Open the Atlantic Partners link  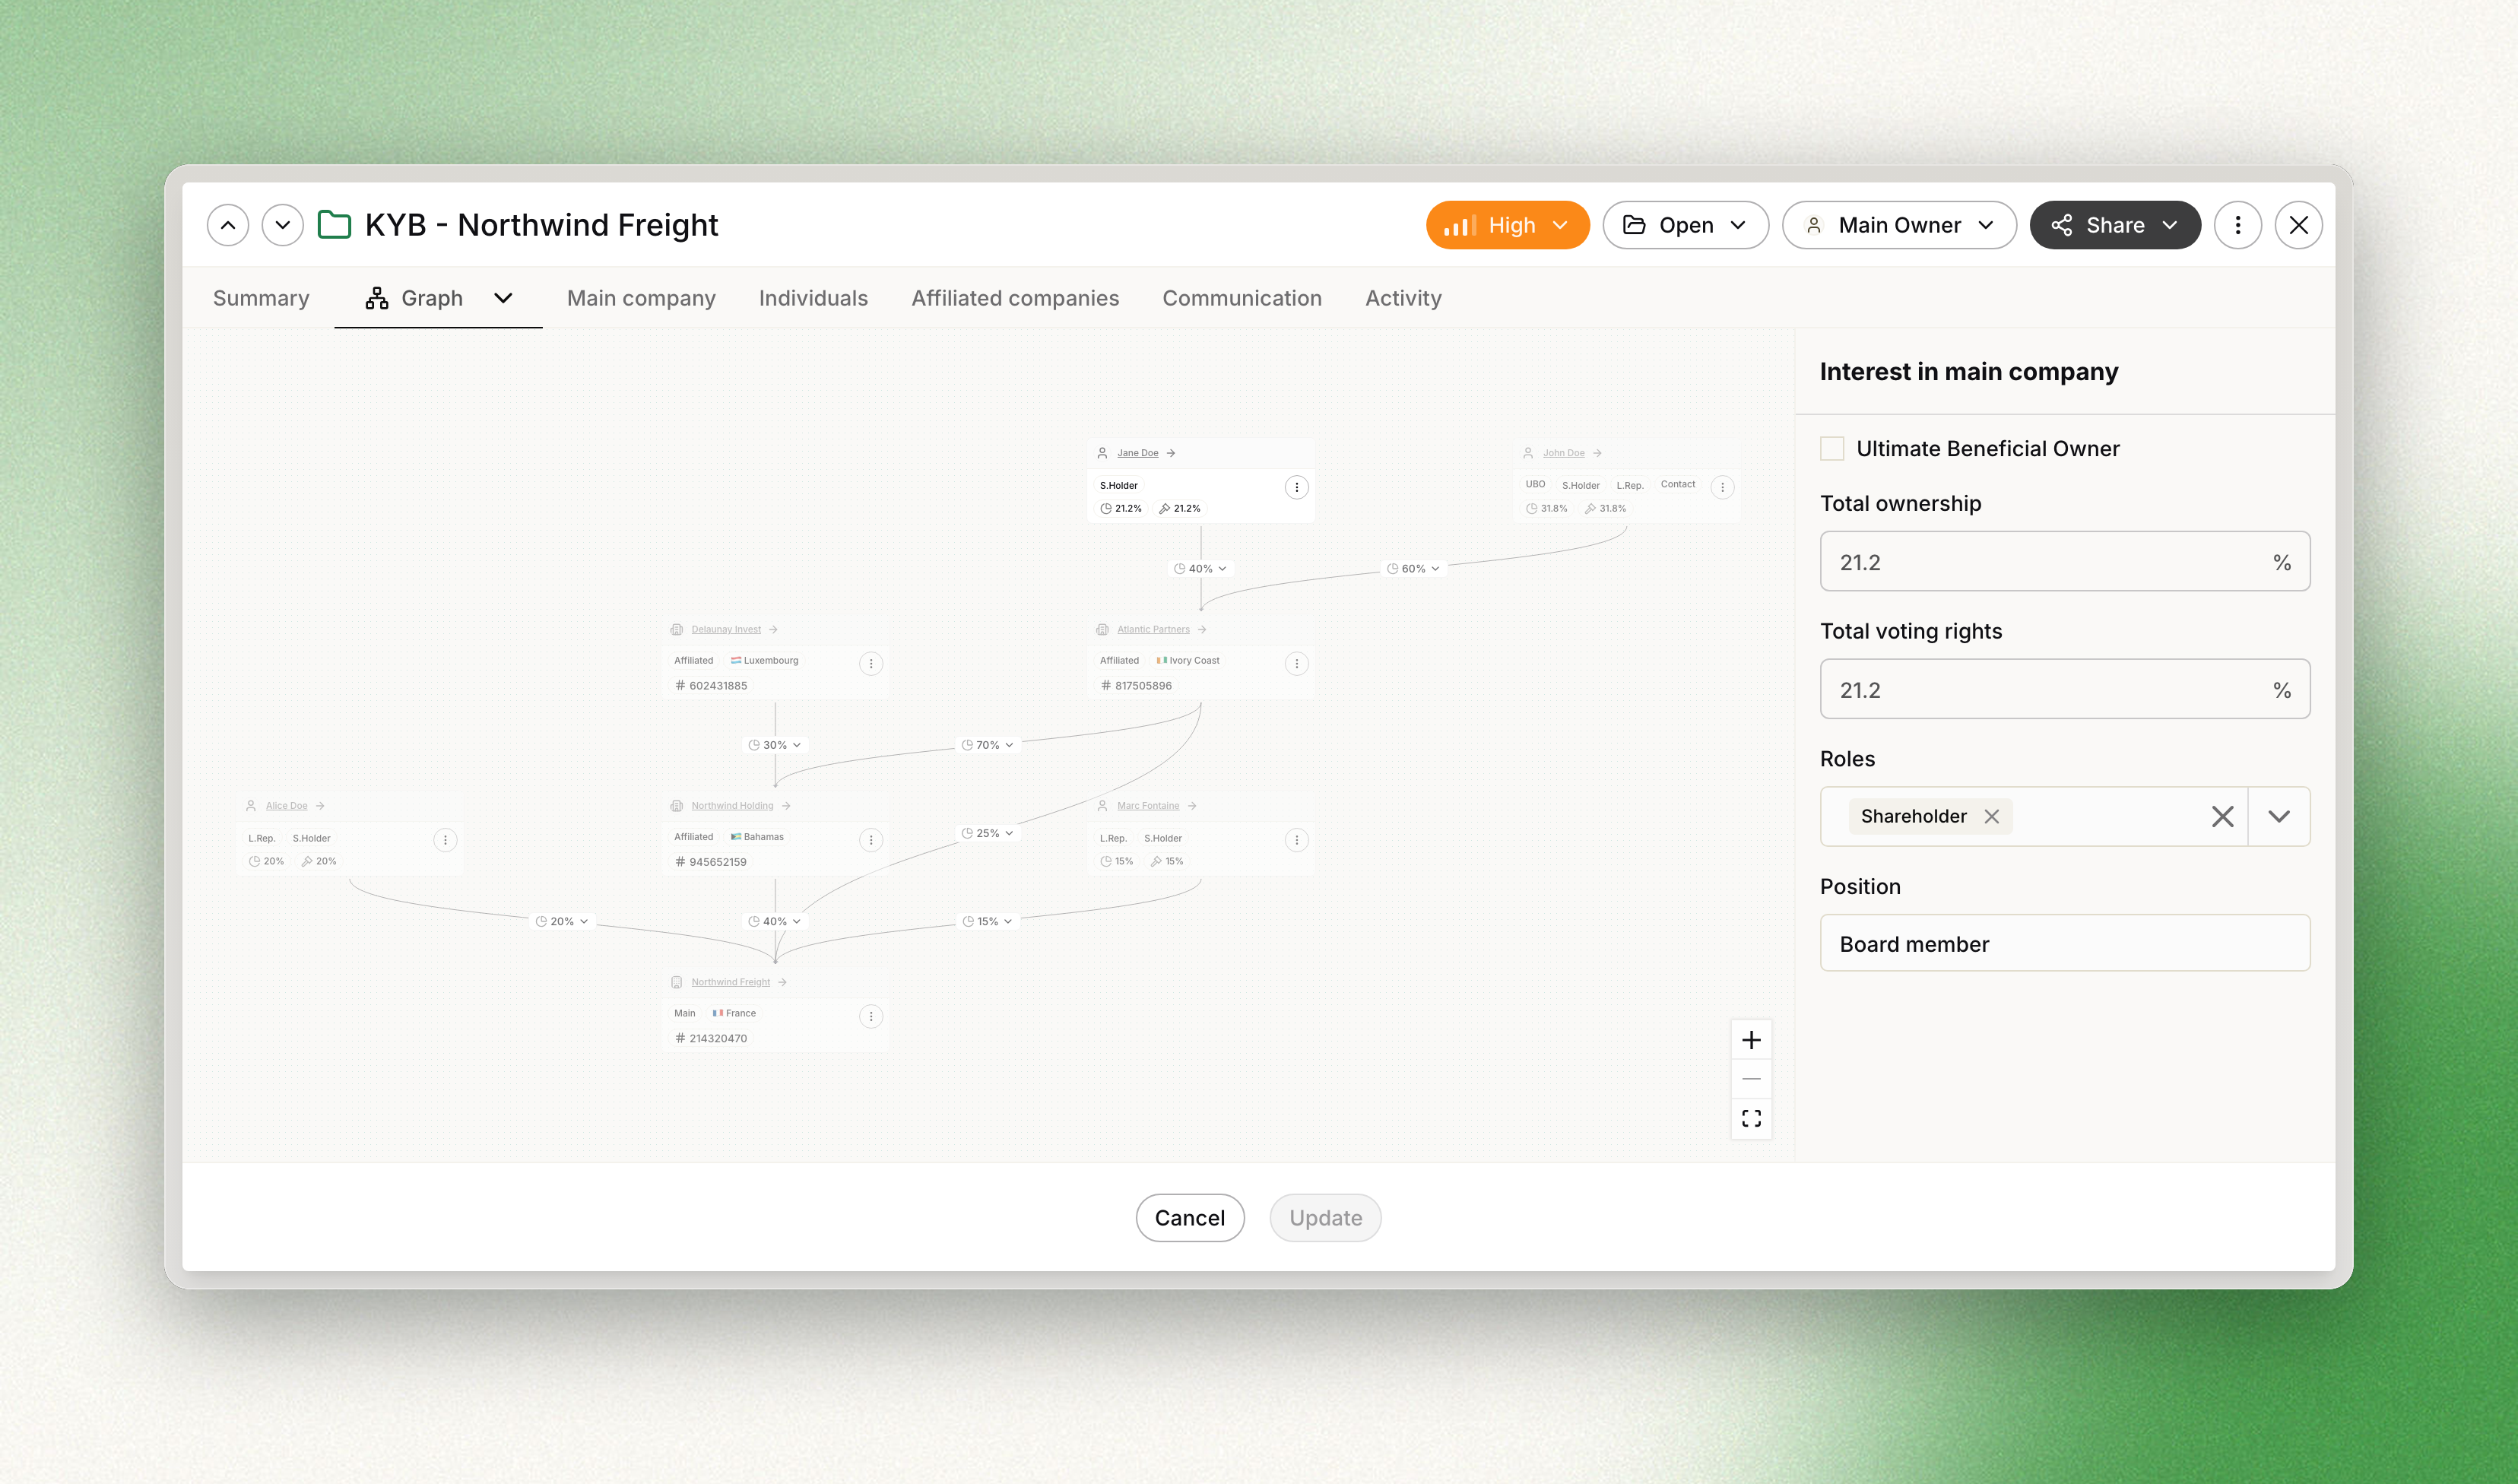[x=1153, y=629]
